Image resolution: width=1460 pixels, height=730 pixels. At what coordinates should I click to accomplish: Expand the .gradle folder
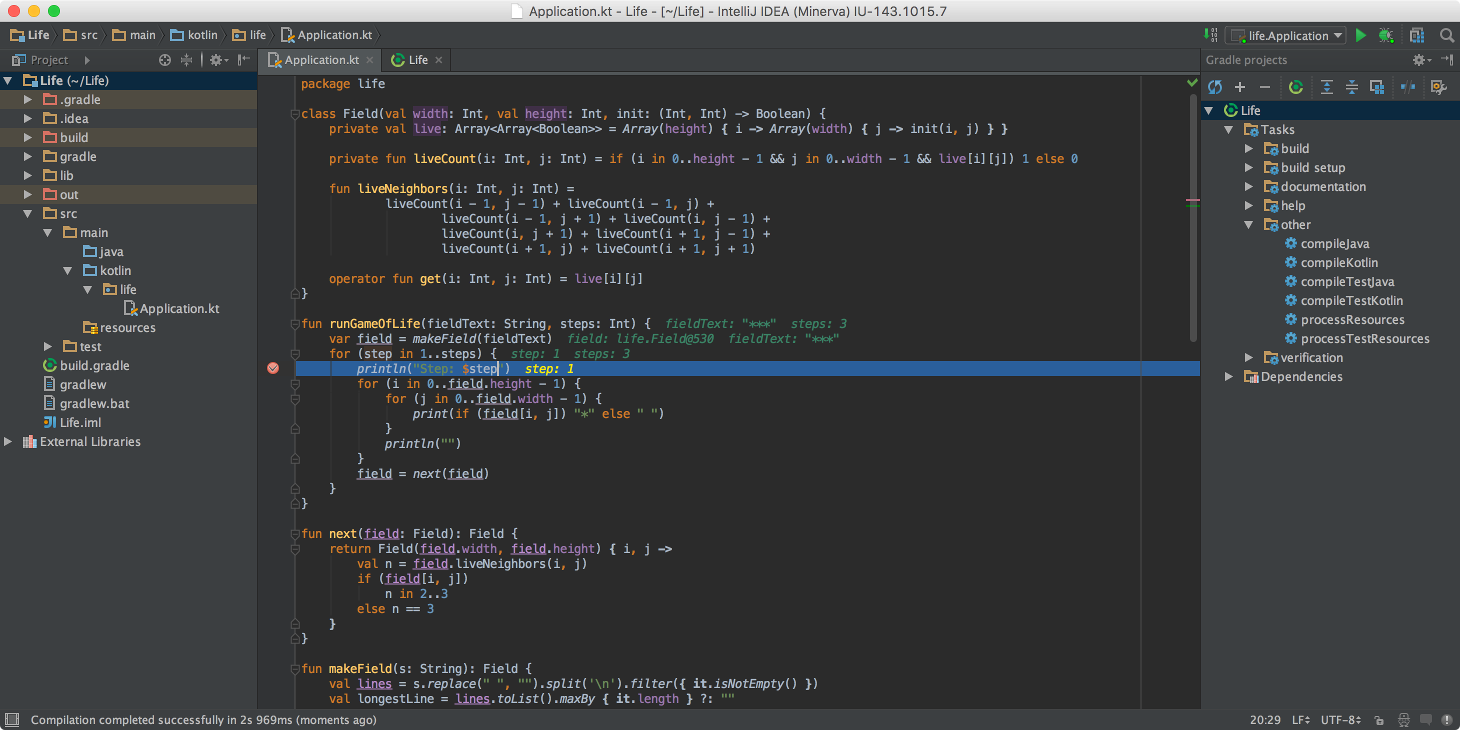coord(29,100)
